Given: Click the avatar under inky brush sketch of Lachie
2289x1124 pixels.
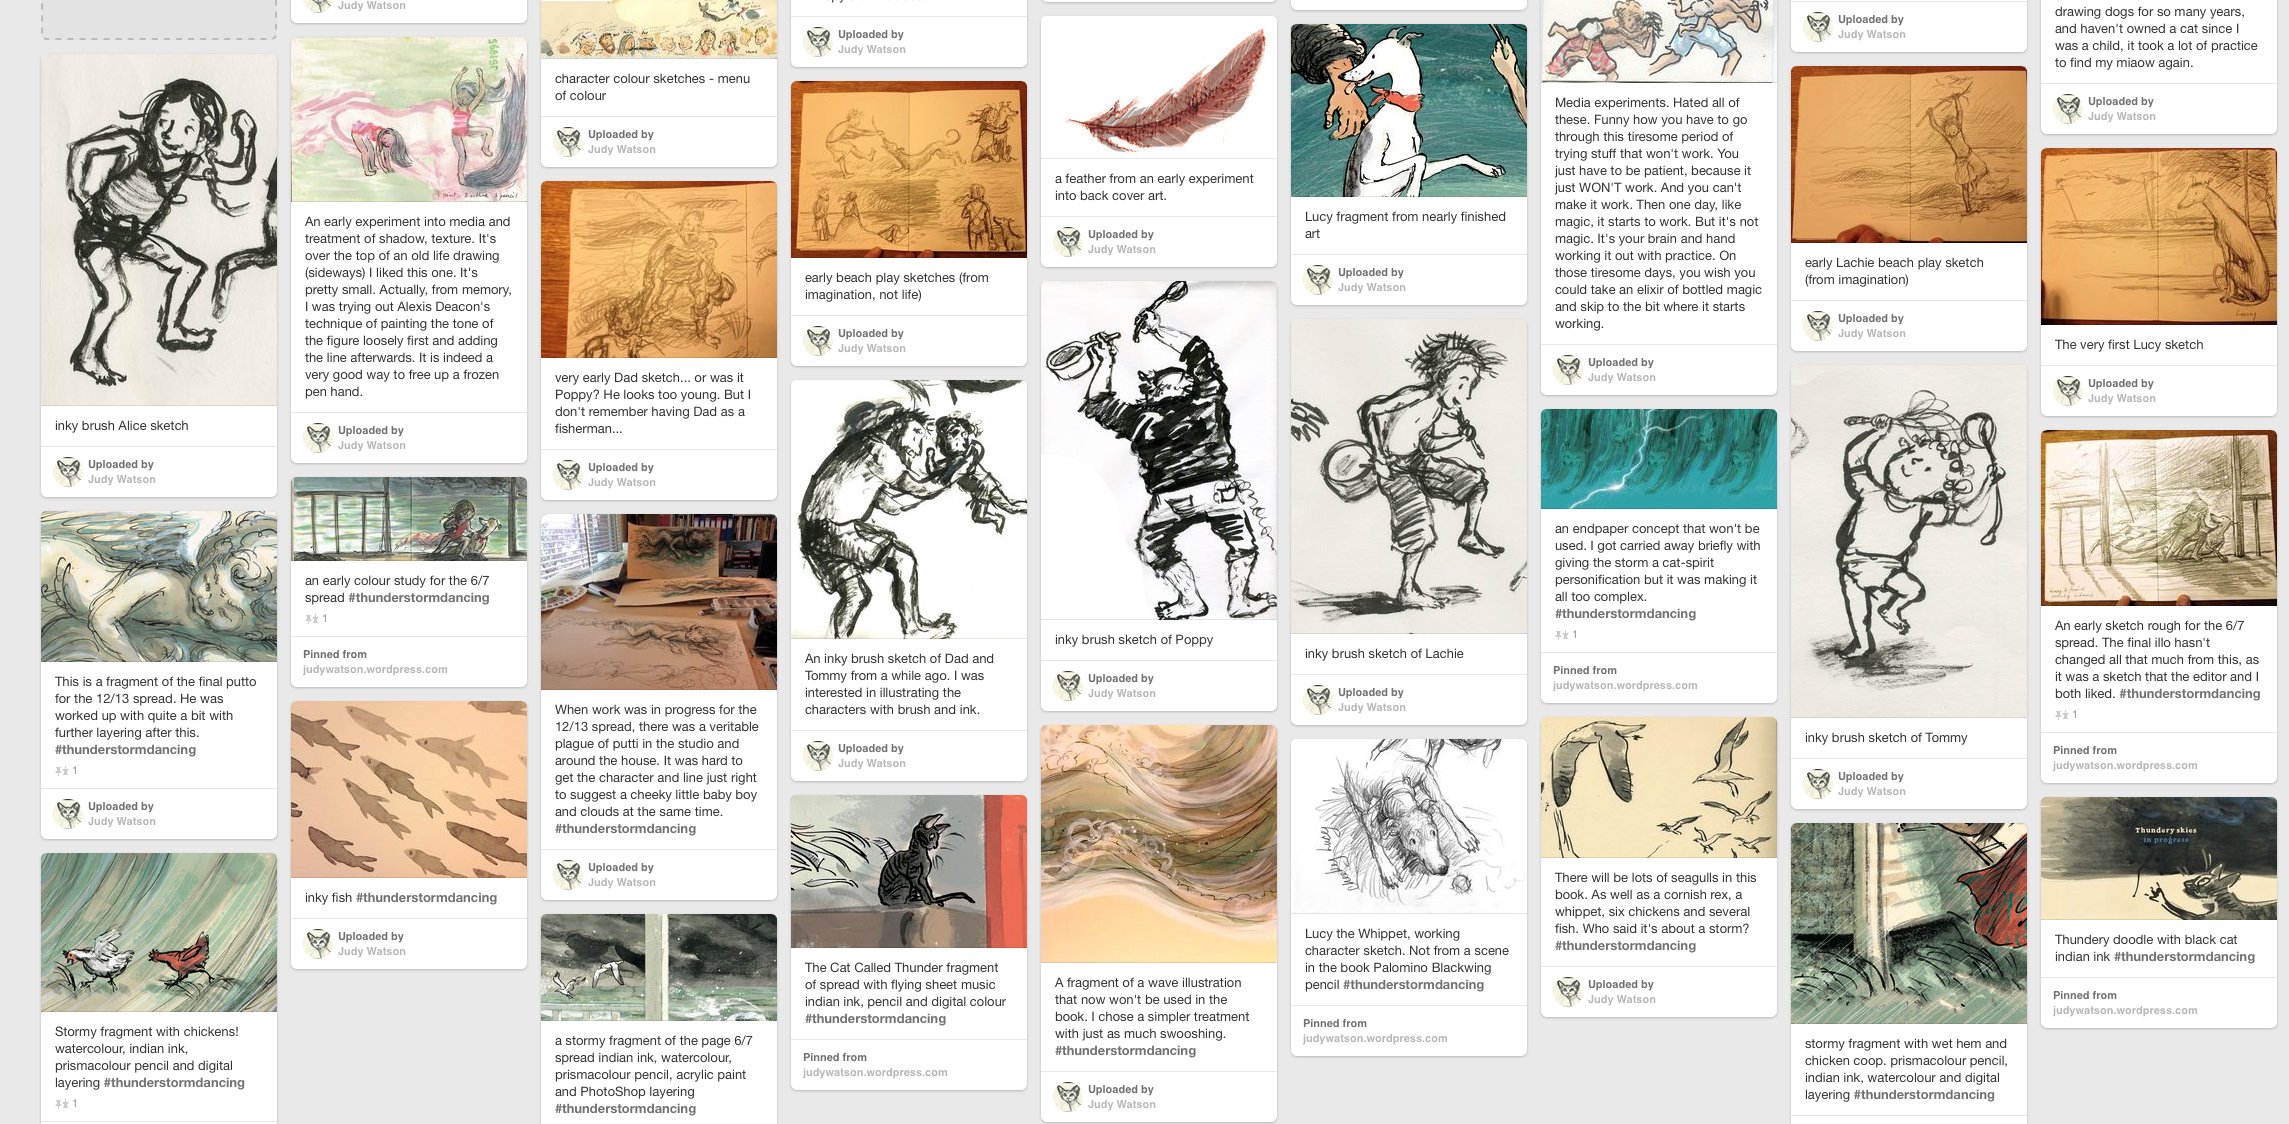Looking at the screenshot, I should tap(1318, 699).
